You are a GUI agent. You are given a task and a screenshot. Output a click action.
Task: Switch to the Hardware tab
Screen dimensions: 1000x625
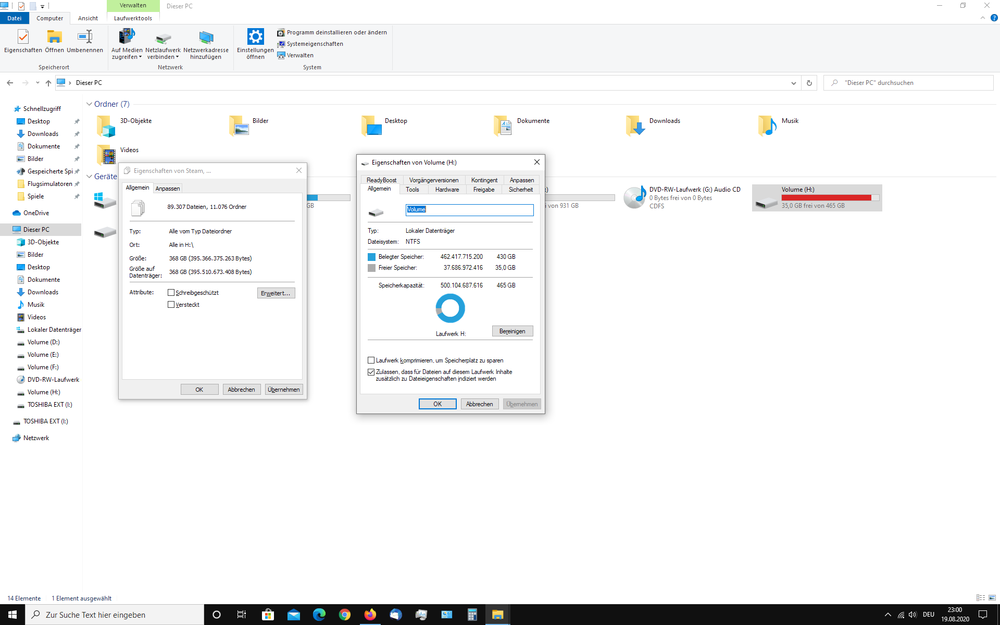coord(446,189)
